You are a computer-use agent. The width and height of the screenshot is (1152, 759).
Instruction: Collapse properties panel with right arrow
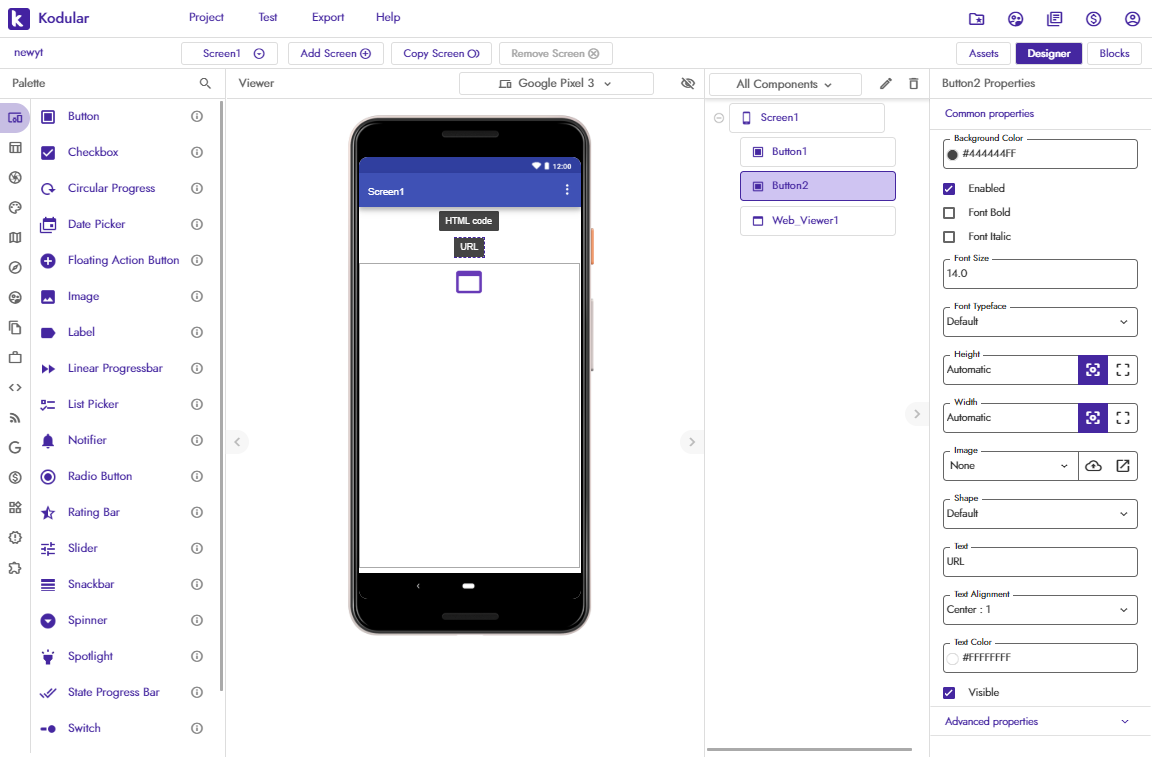pos(916,414)
